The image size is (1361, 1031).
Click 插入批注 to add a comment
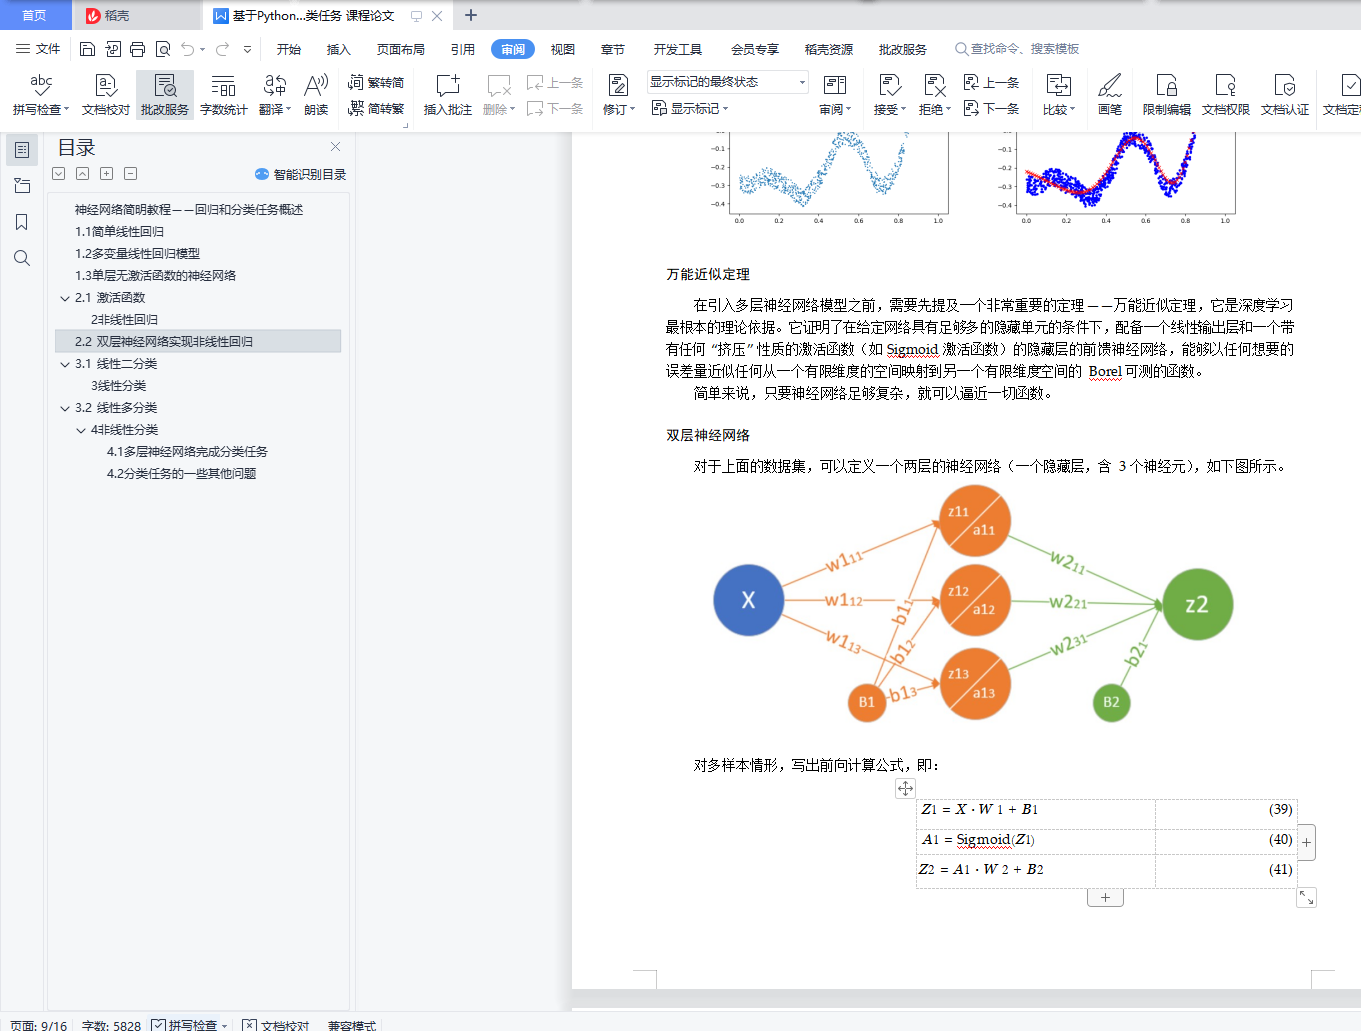(x=447, y=96)
